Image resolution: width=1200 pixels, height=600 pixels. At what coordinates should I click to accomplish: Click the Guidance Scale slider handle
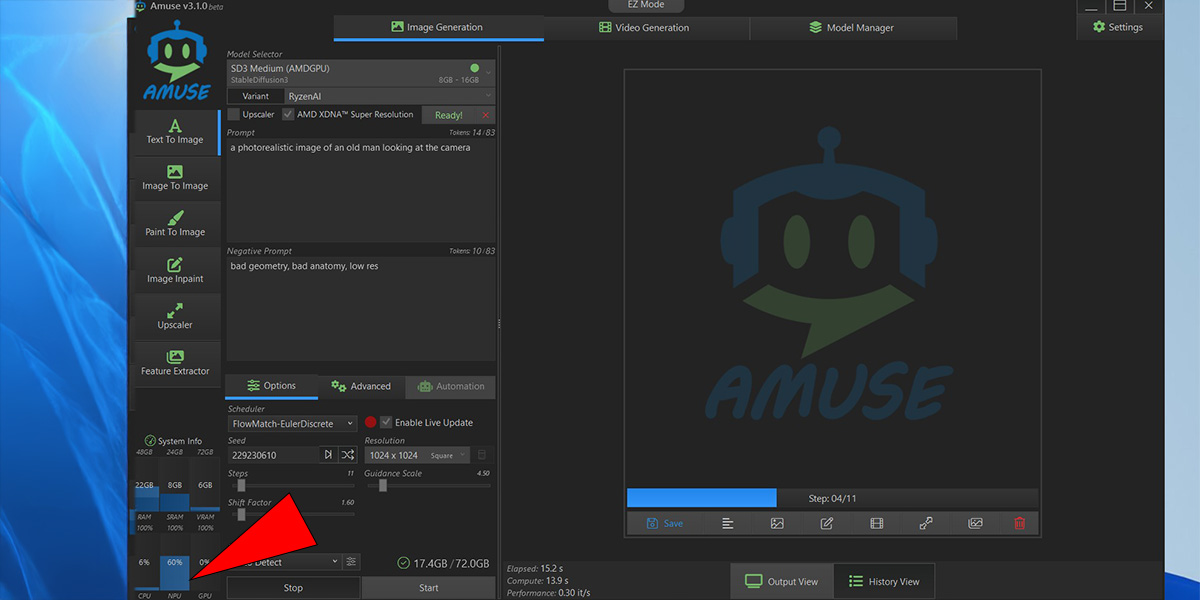click(x=383, y=486)
